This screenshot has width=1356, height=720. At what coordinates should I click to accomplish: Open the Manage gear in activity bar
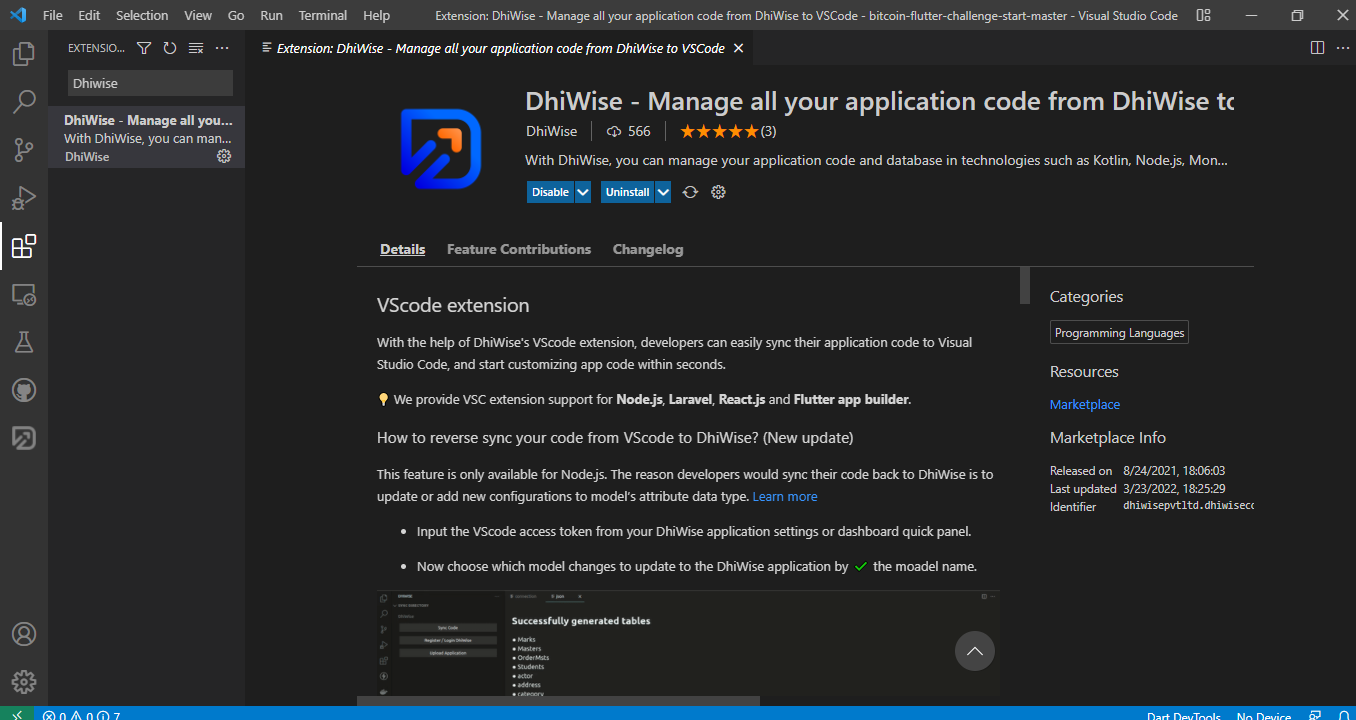click(24, 682)
